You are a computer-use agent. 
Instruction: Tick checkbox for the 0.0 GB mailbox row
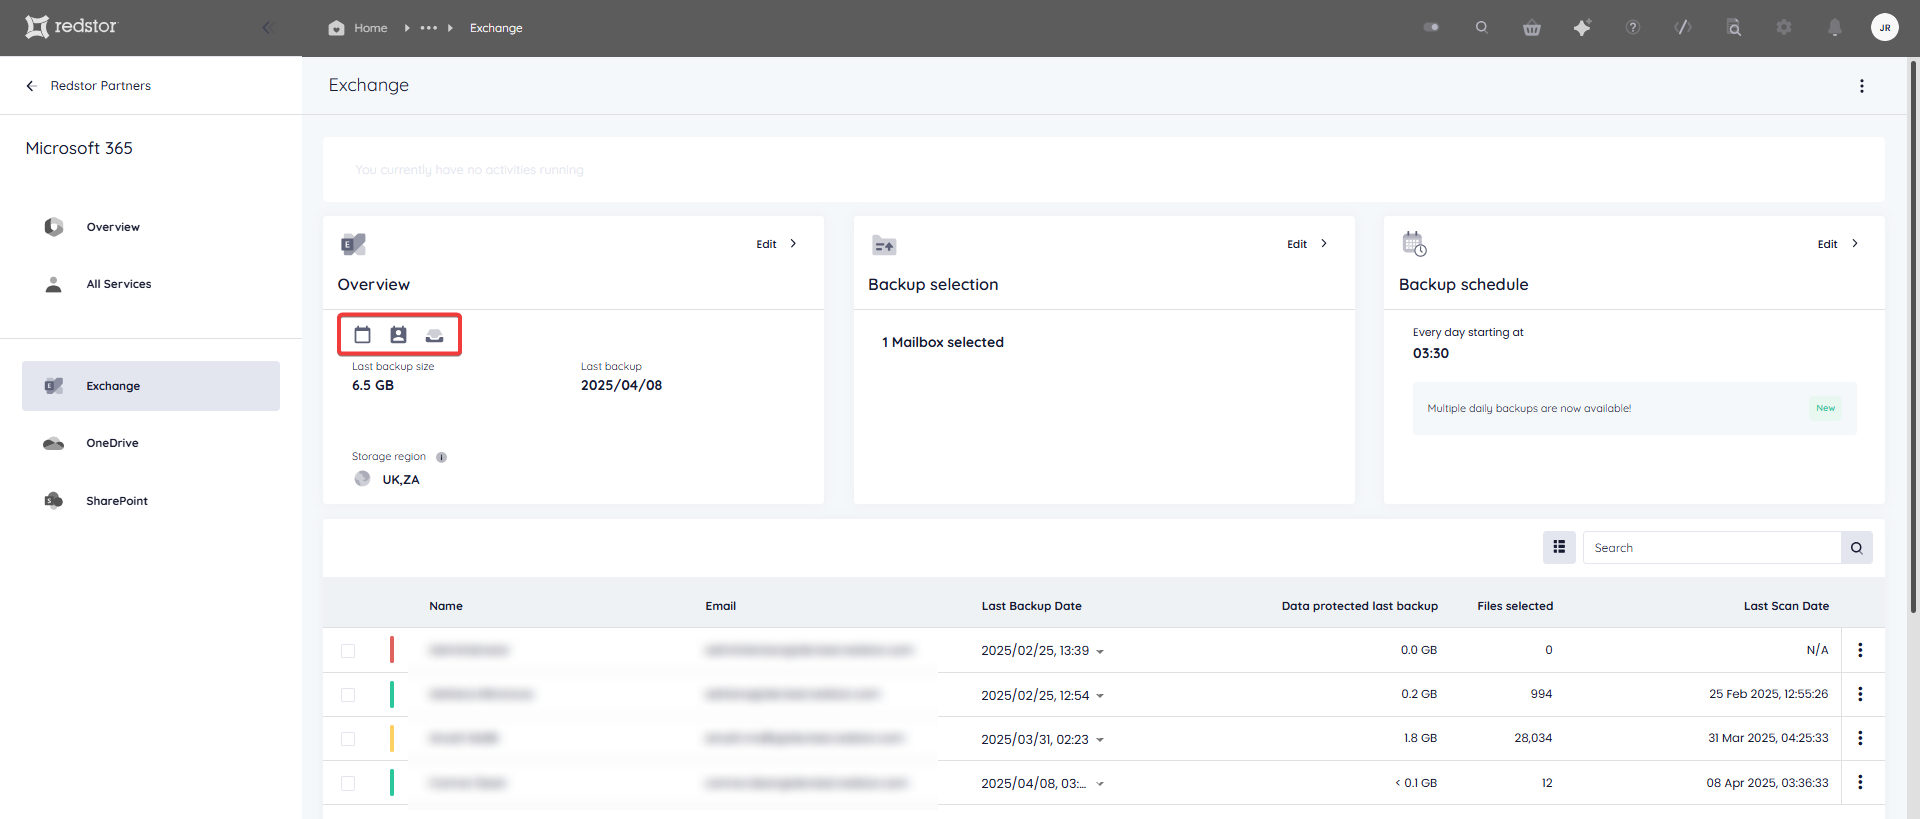coord(348,651)
